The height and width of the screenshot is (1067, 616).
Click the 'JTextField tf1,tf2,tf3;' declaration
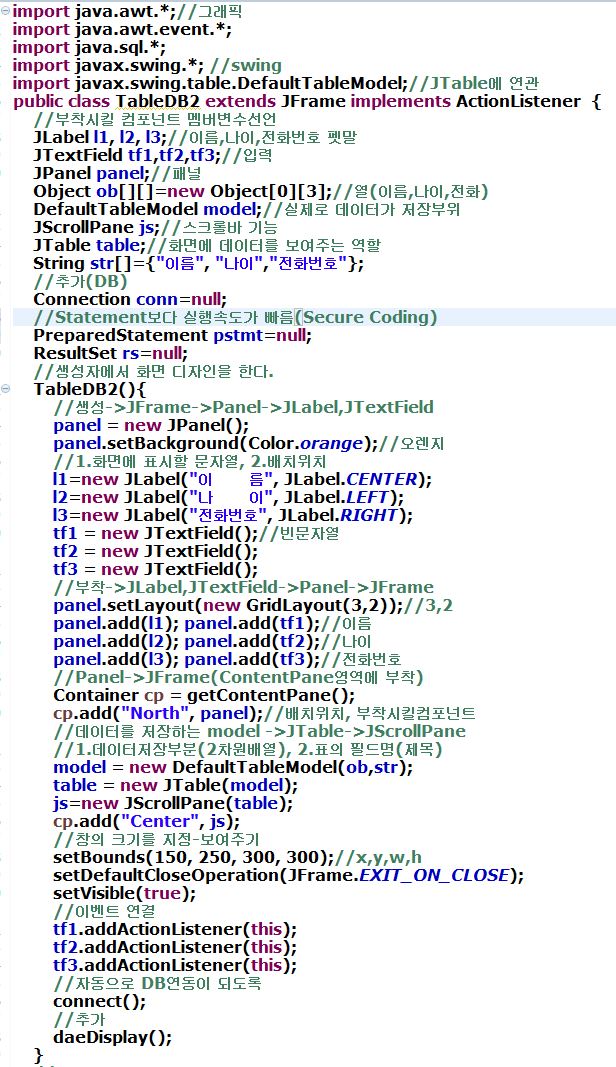point(153,155)
